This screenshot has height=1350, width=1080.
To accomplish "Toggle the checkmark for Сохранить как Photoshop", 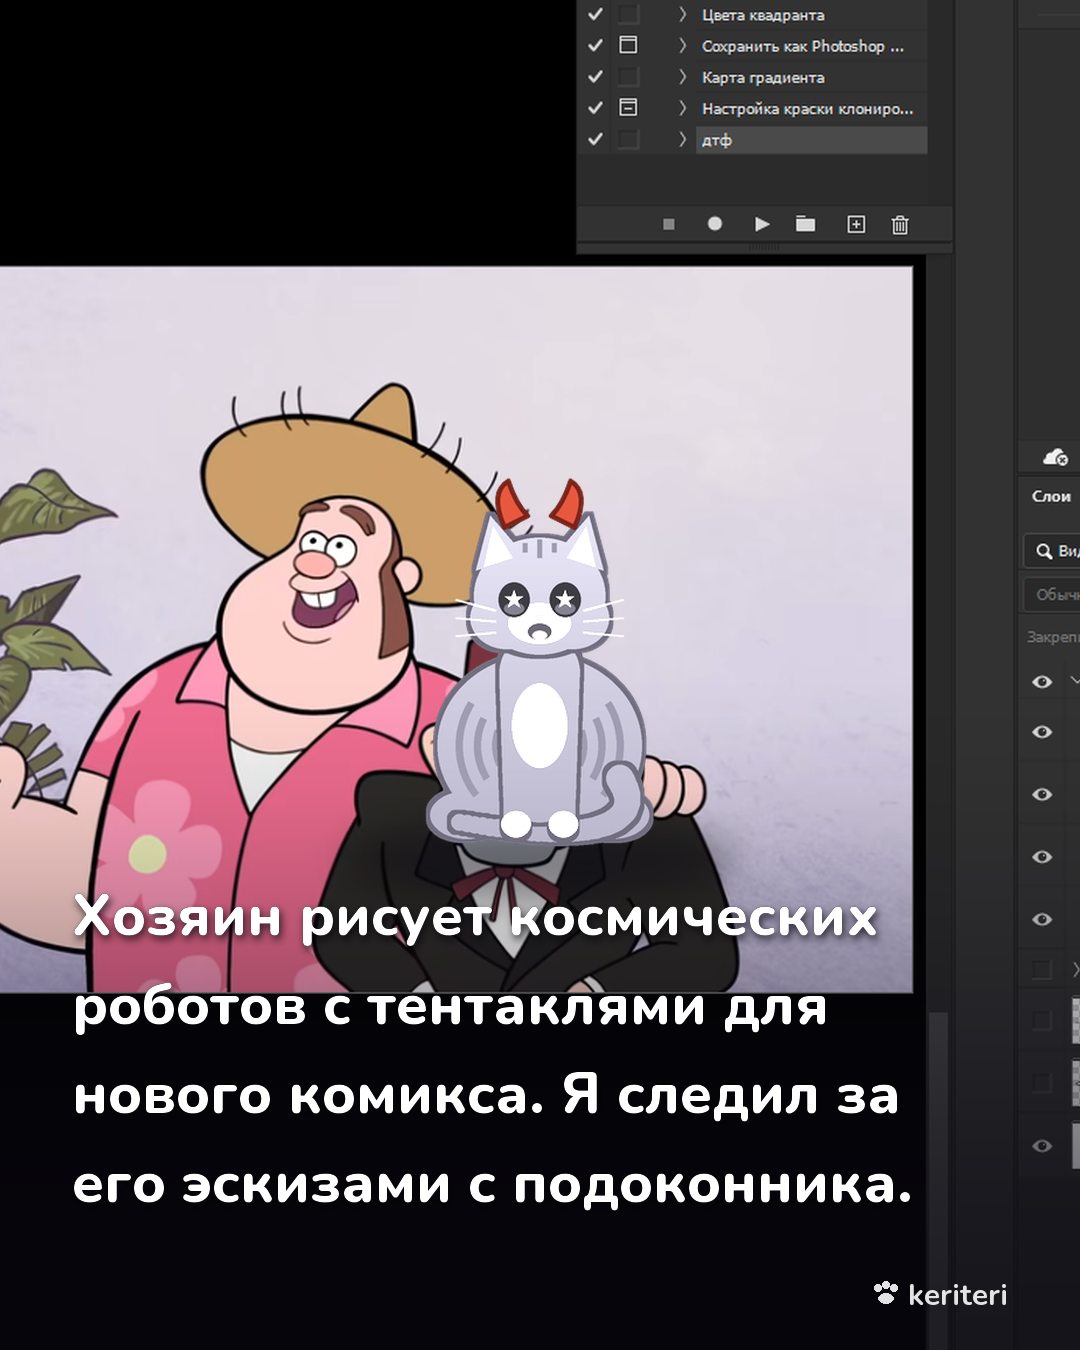I will point(595,45).
